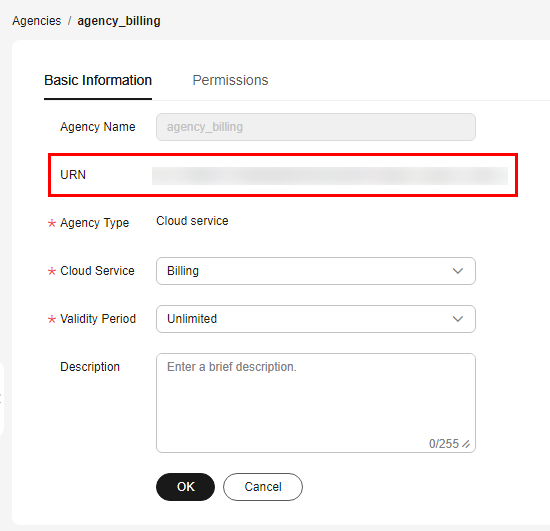Viewport: 550px width, 531px height.
Task: Click the Agency Type field label
Action: [94, 223]
